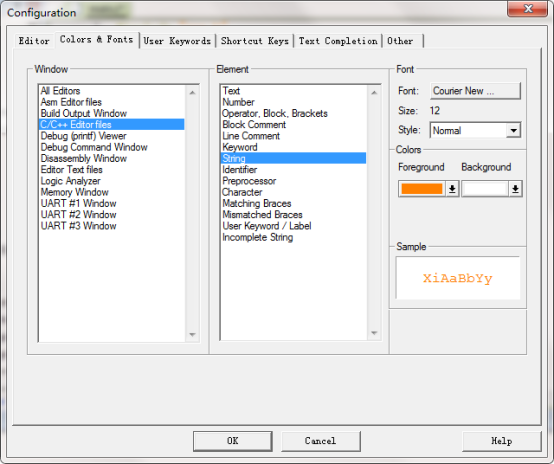Image resolution: width=554 pixels, height=464 pixels.
Task: Pick Logic Analyzer in Window list
Action: coord(111,181)
